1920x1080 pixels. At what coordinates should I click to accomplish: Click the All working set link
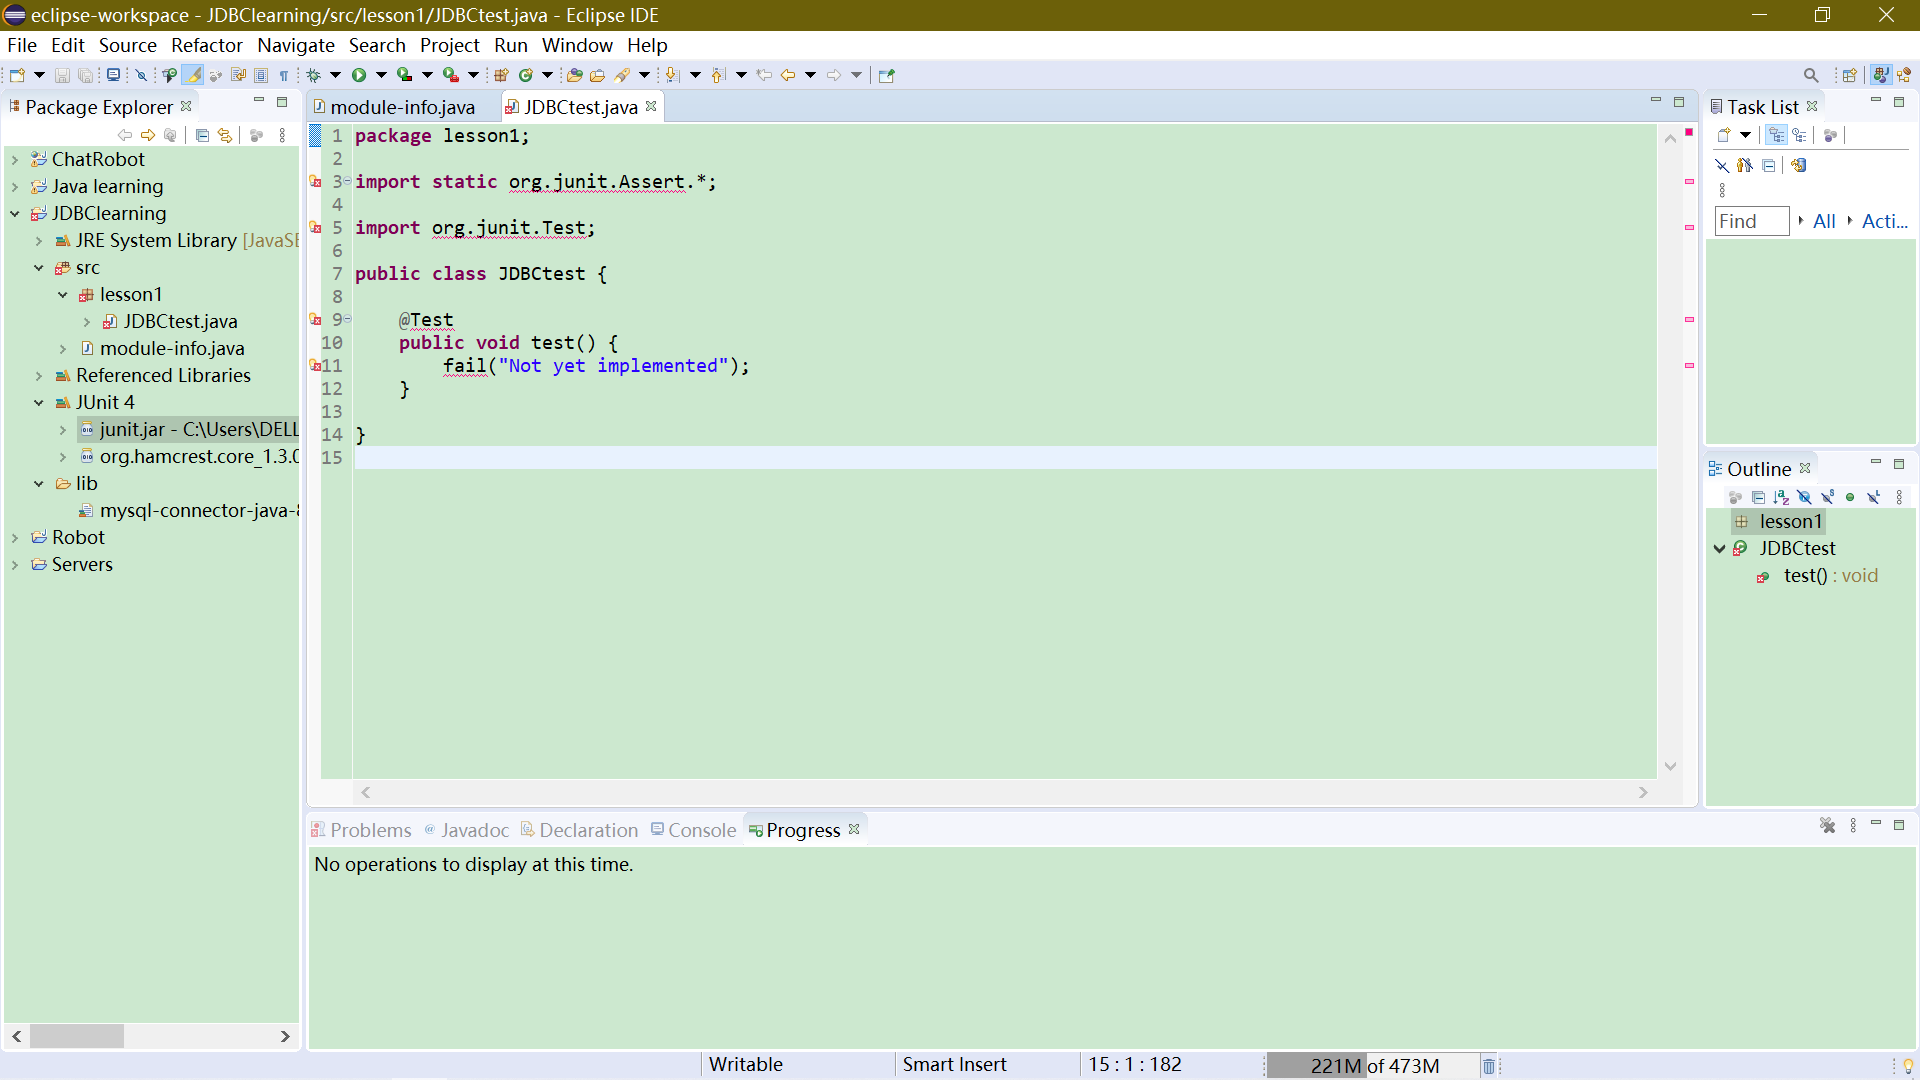click(x=1824, y=221)
